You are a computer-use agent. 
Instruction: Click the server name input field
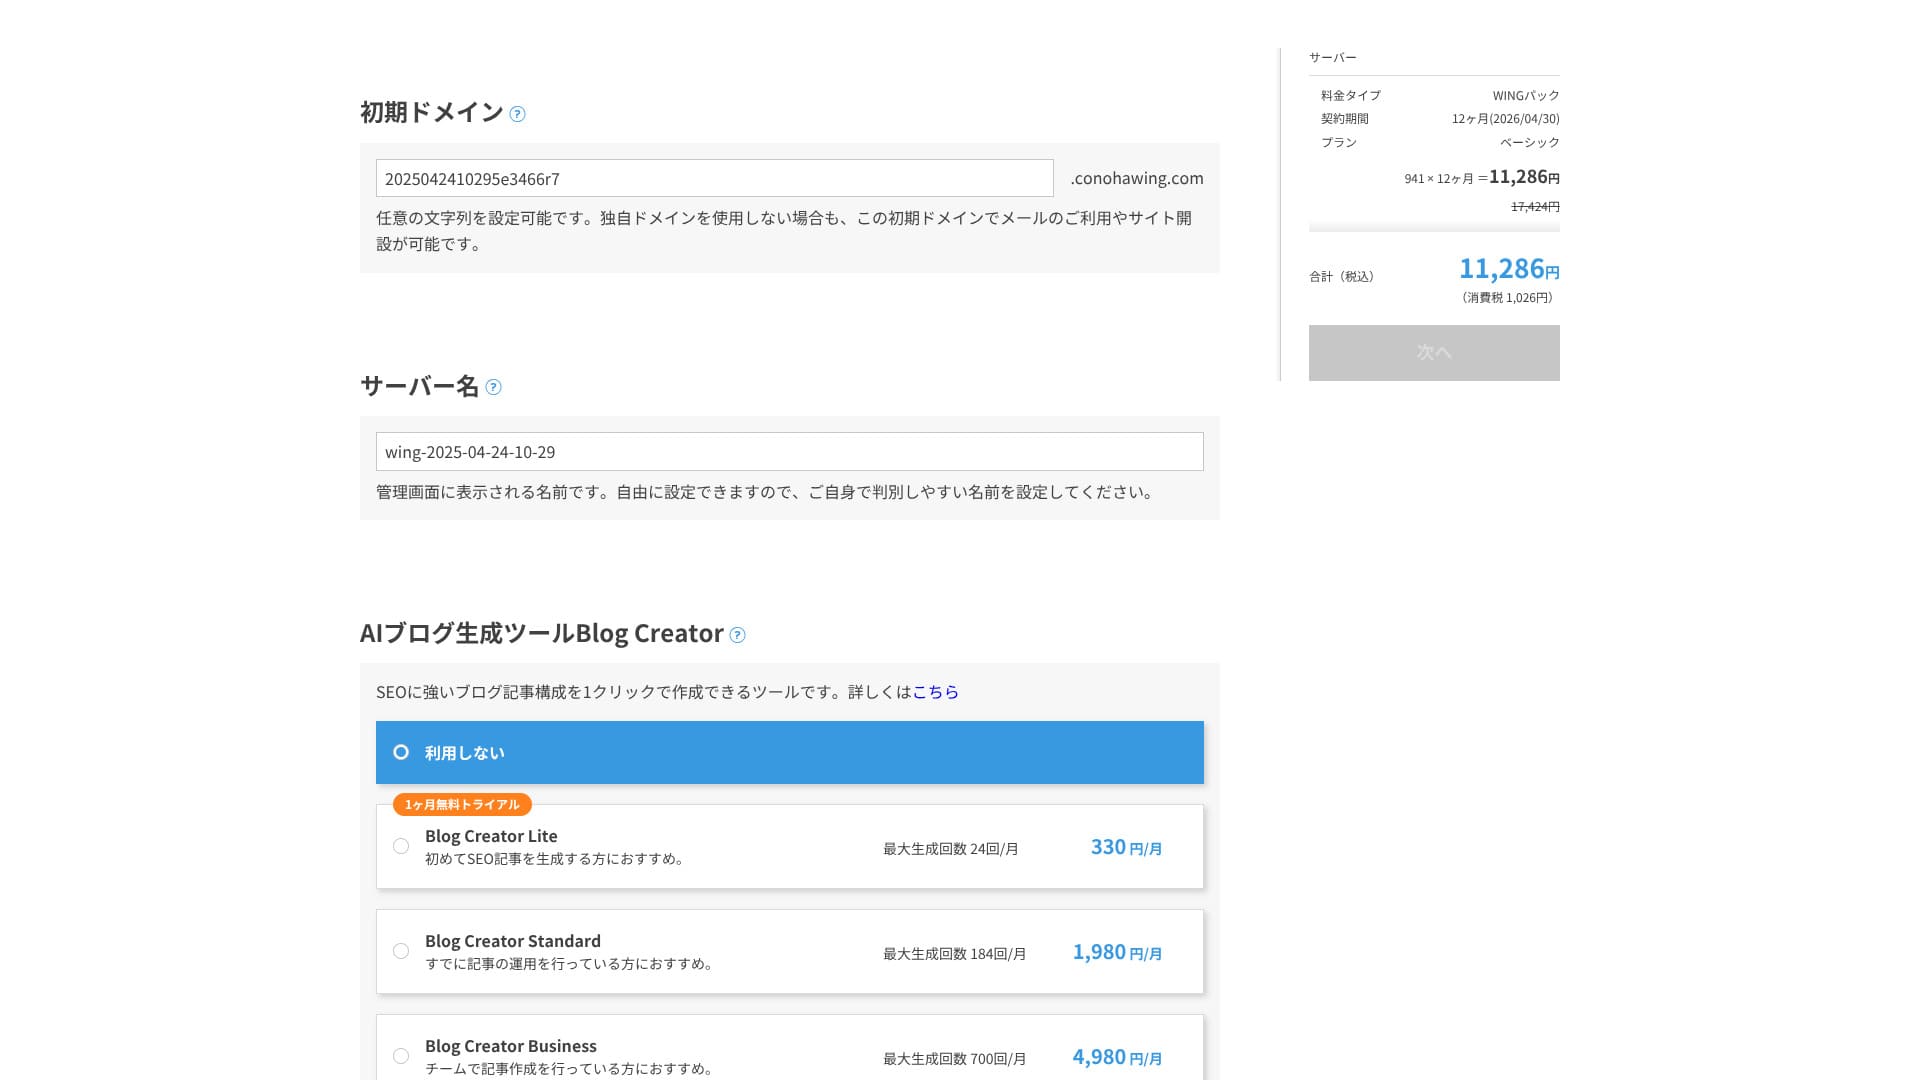pos(789,452)
